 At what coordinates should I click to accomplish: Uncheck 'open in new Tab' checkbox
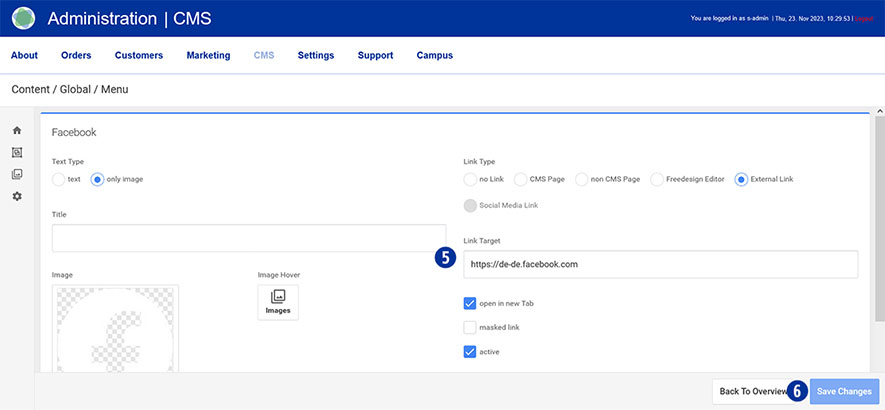[x=470, y=303]
